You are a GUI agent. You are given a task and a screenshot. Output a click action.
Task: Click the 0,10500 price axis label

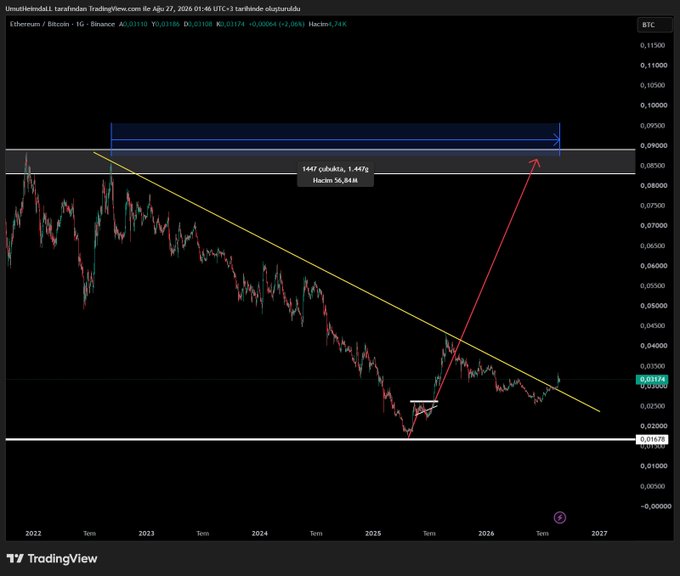click(x=653, y=85)
